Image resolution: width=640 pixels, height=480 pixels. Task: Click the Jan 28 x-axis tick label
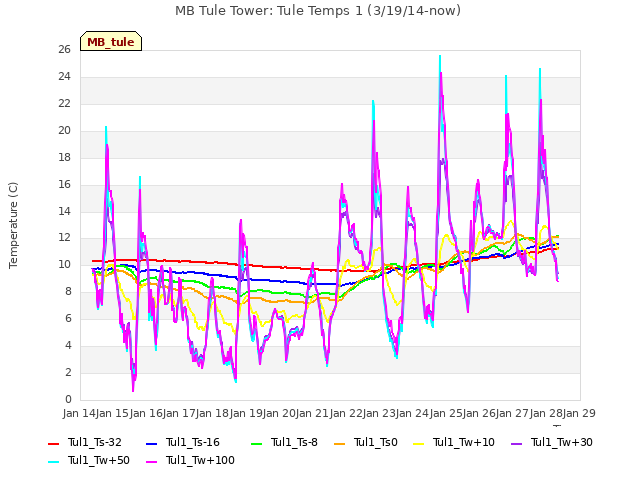546,413
